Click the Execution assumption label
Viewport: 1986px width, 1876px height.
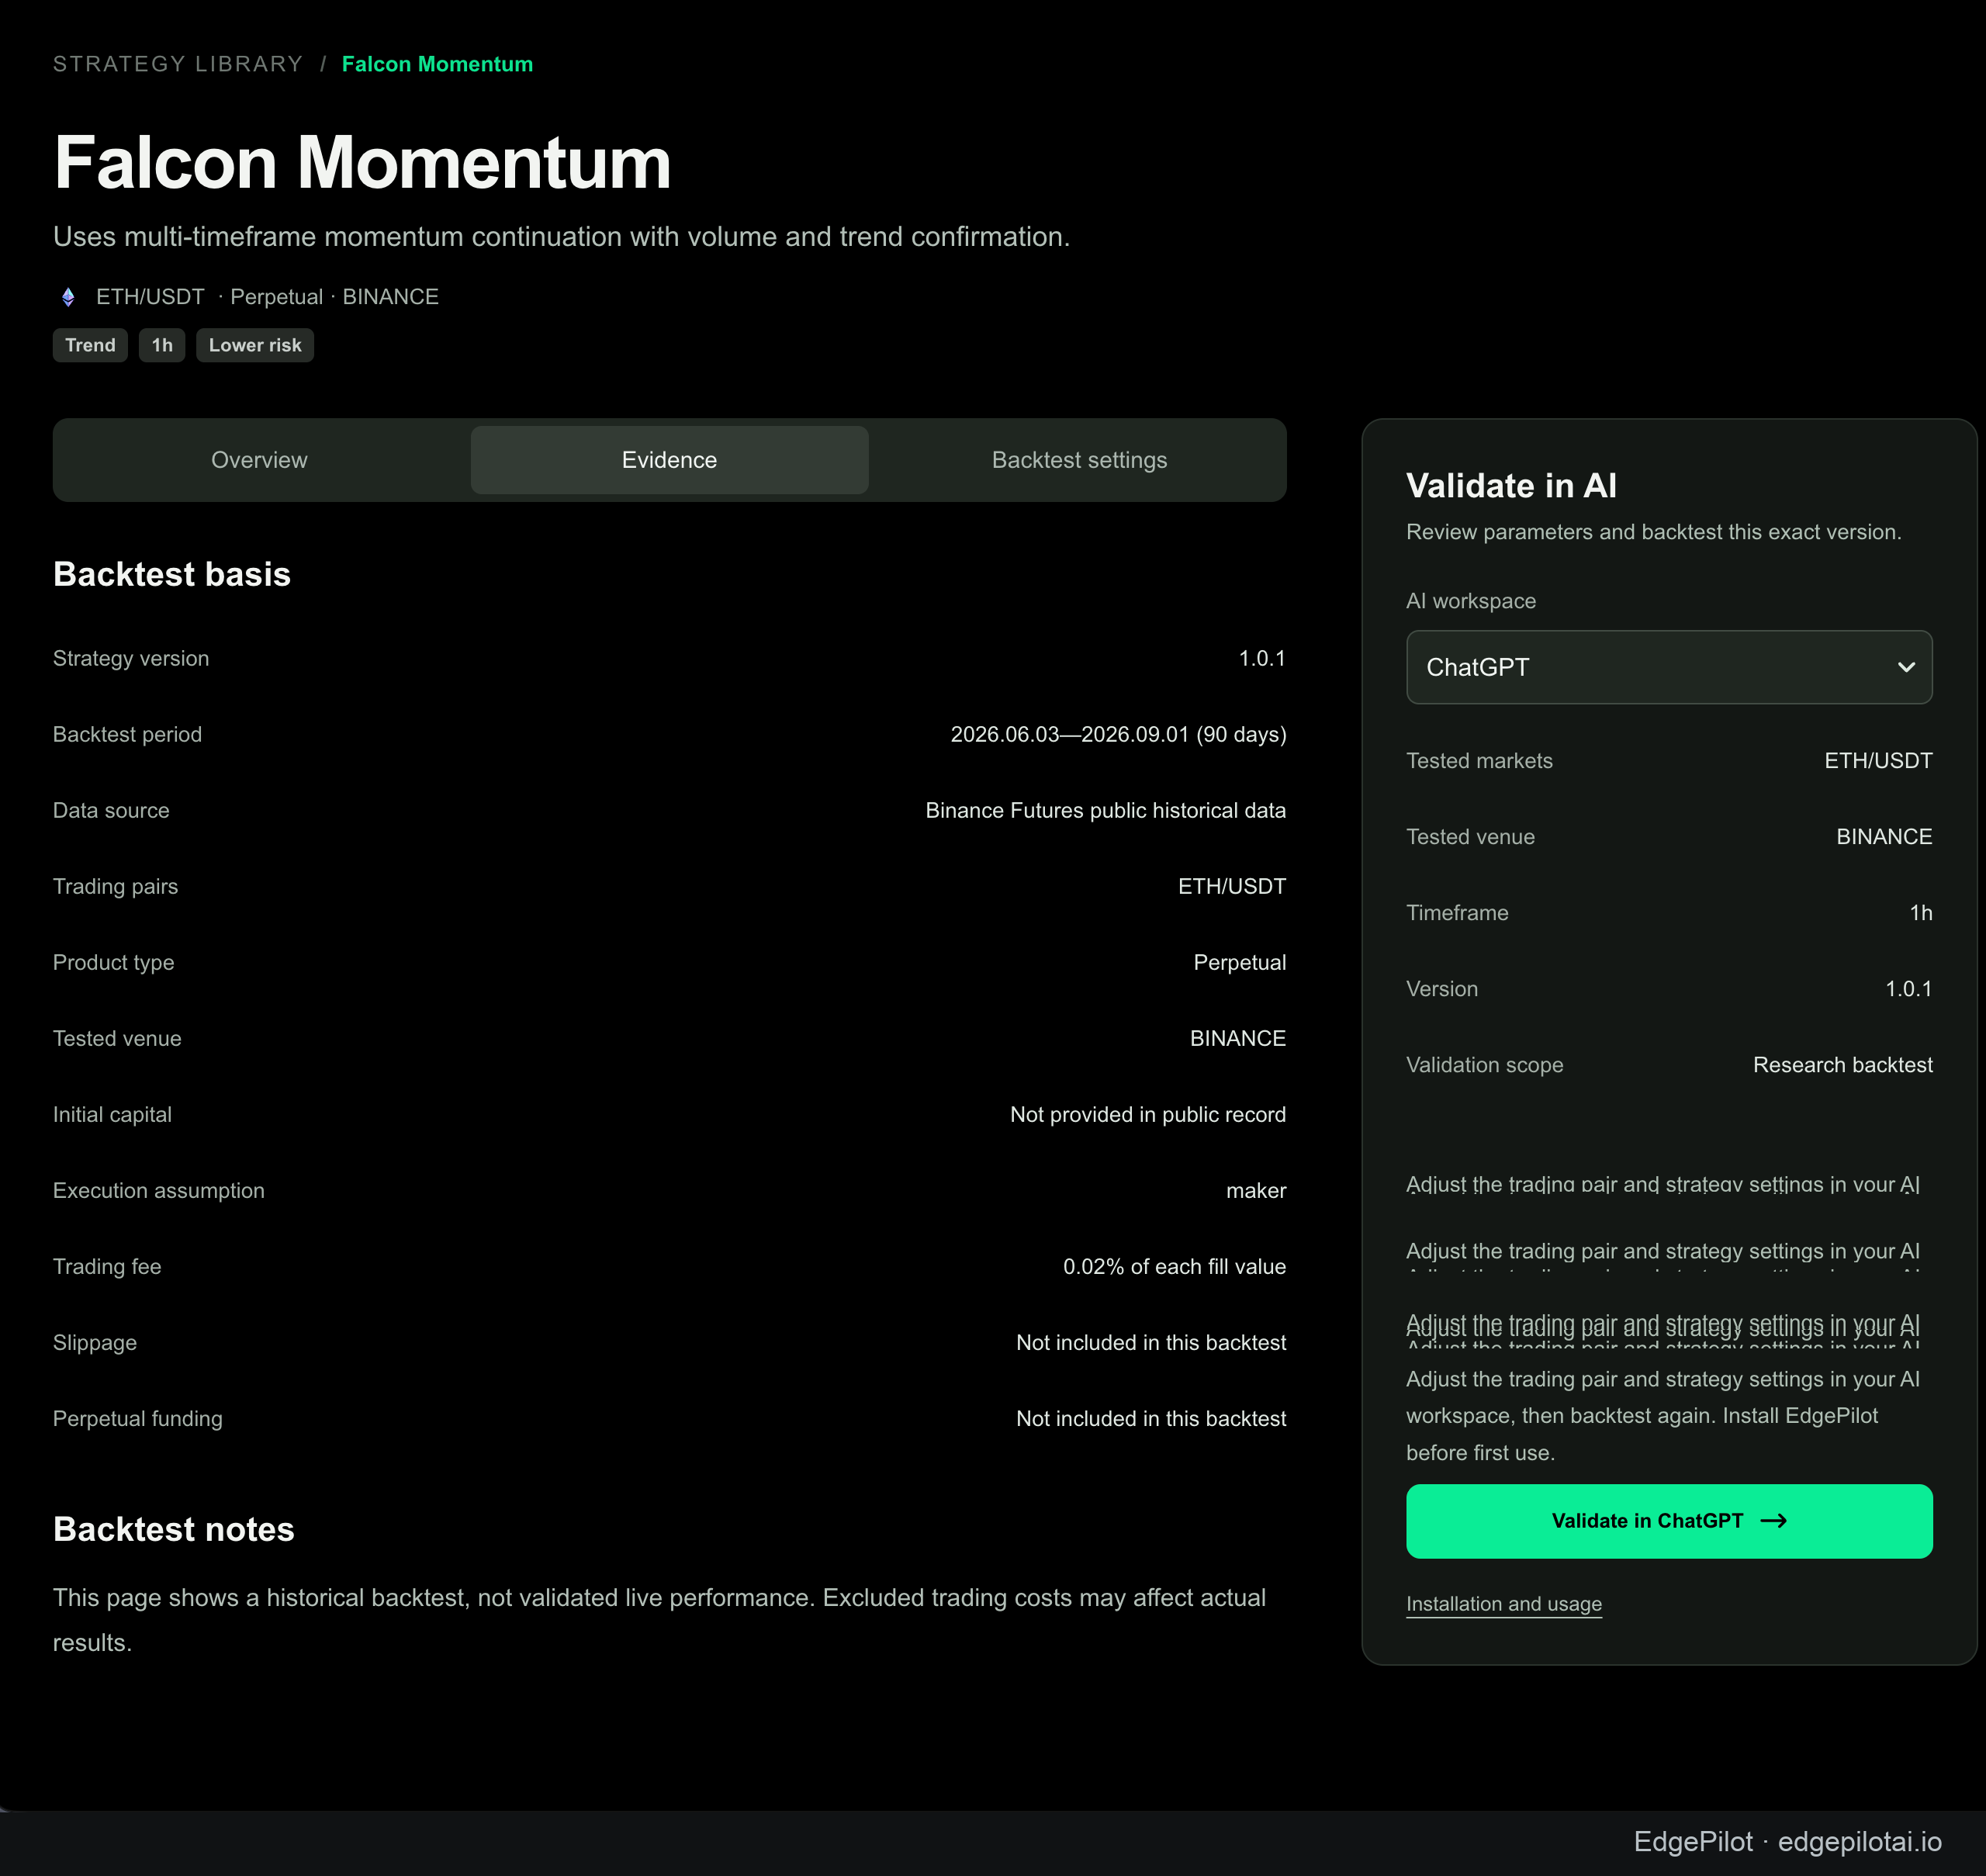click(x=159, y=1190)
